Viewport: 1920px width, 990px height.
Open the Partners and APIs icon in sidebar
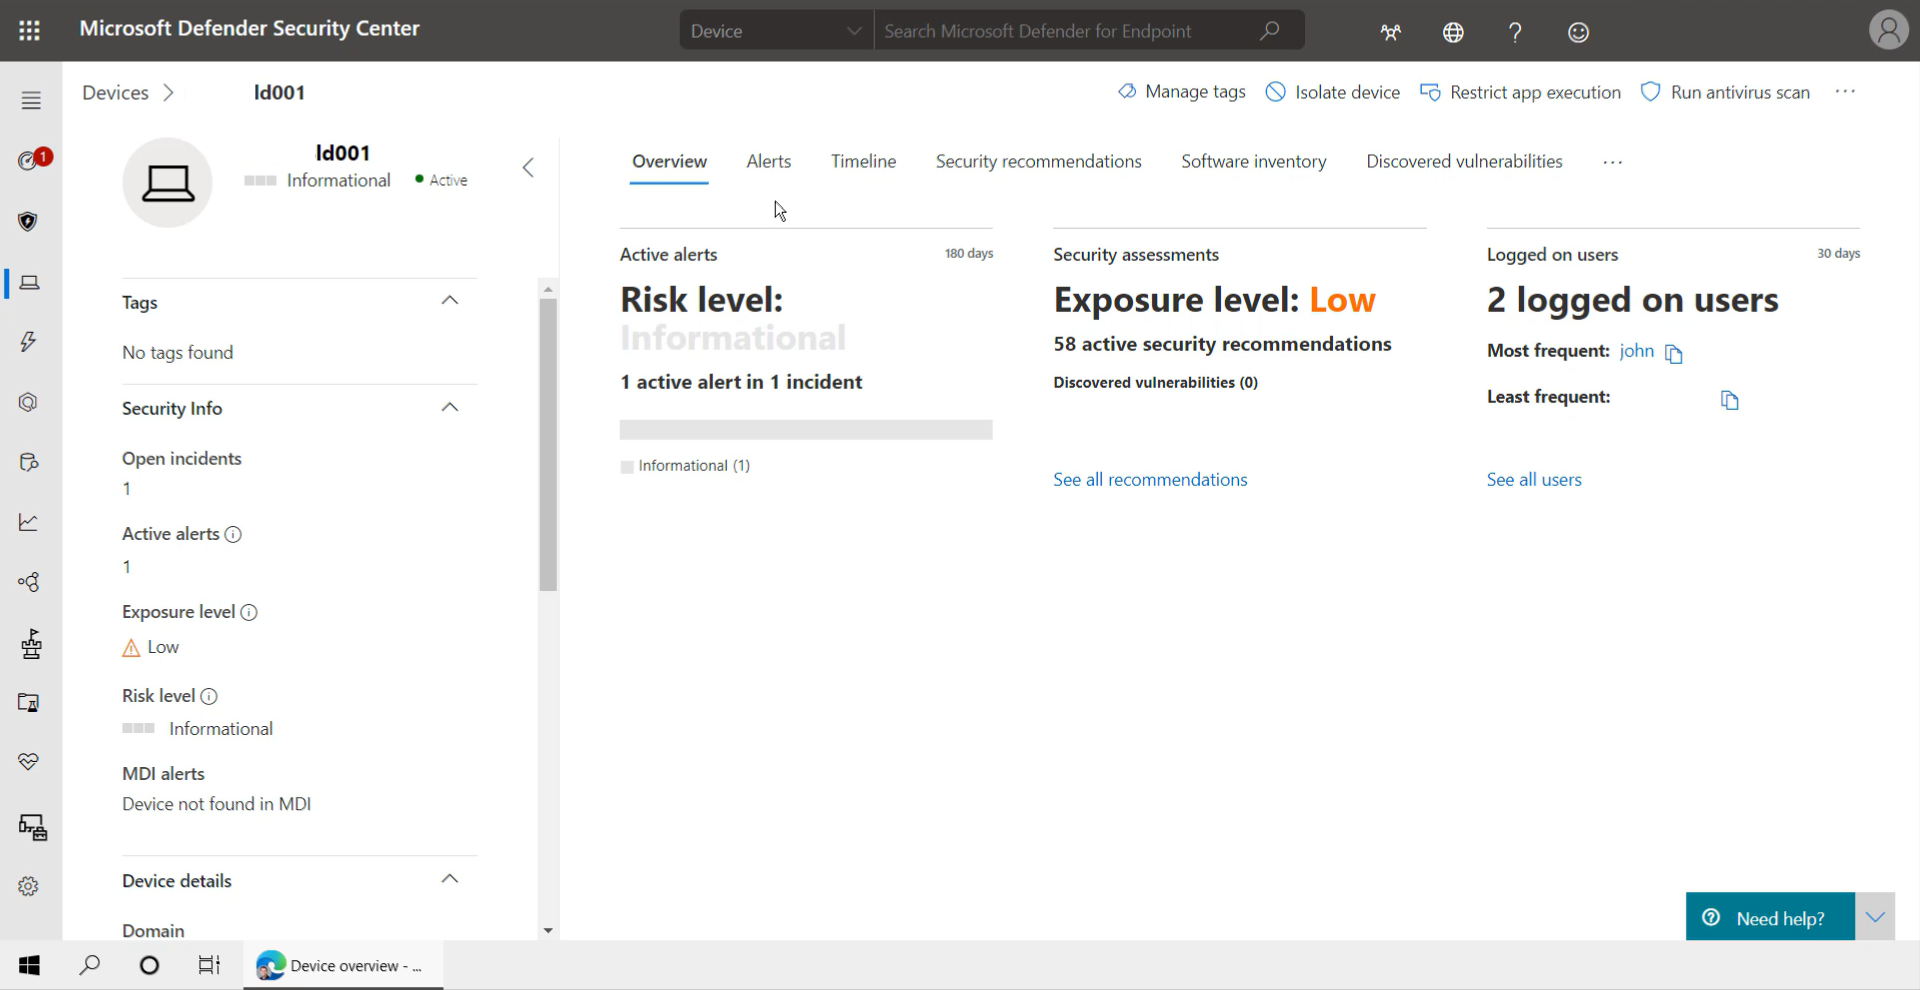(x=29, y=582)
